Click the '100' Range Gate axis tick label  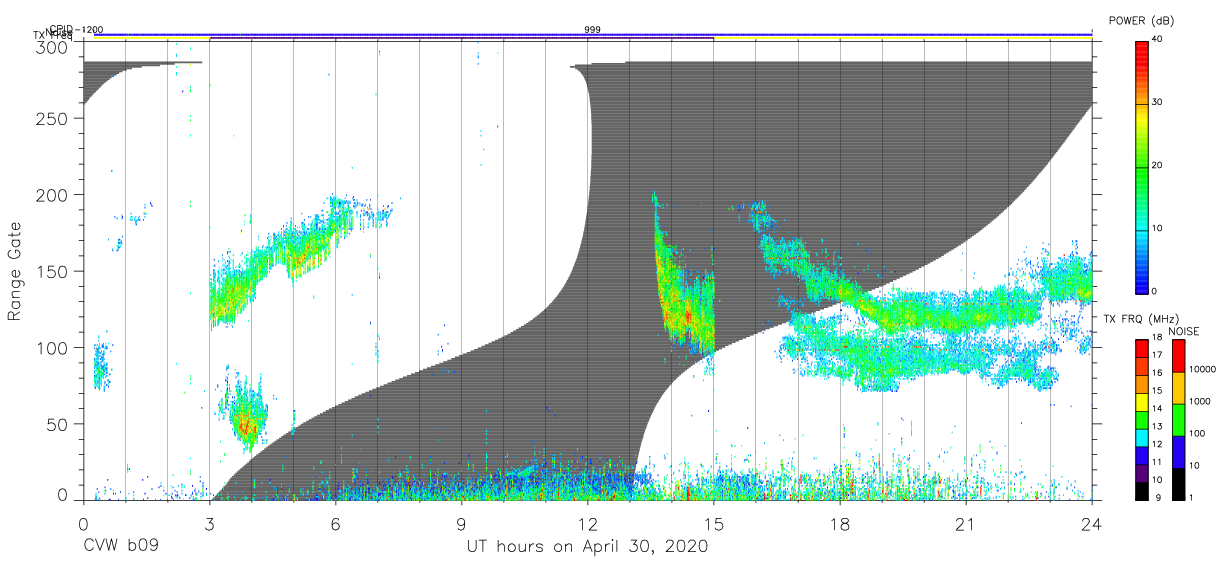[x=54, y=347]
